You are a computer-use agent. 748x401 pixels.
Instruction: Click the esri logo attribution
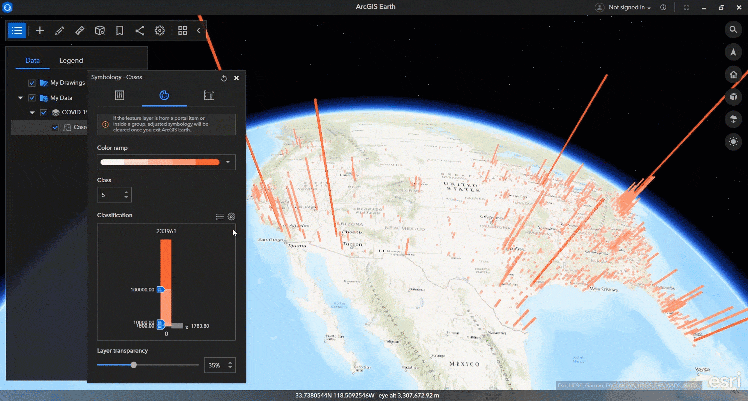coord(725,381)
